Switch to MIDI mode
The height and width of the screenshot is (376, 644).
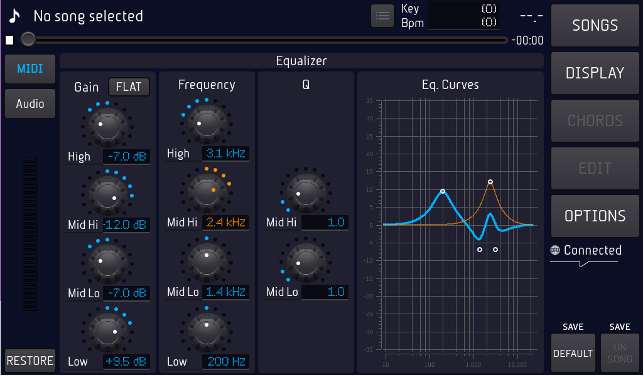30,69
